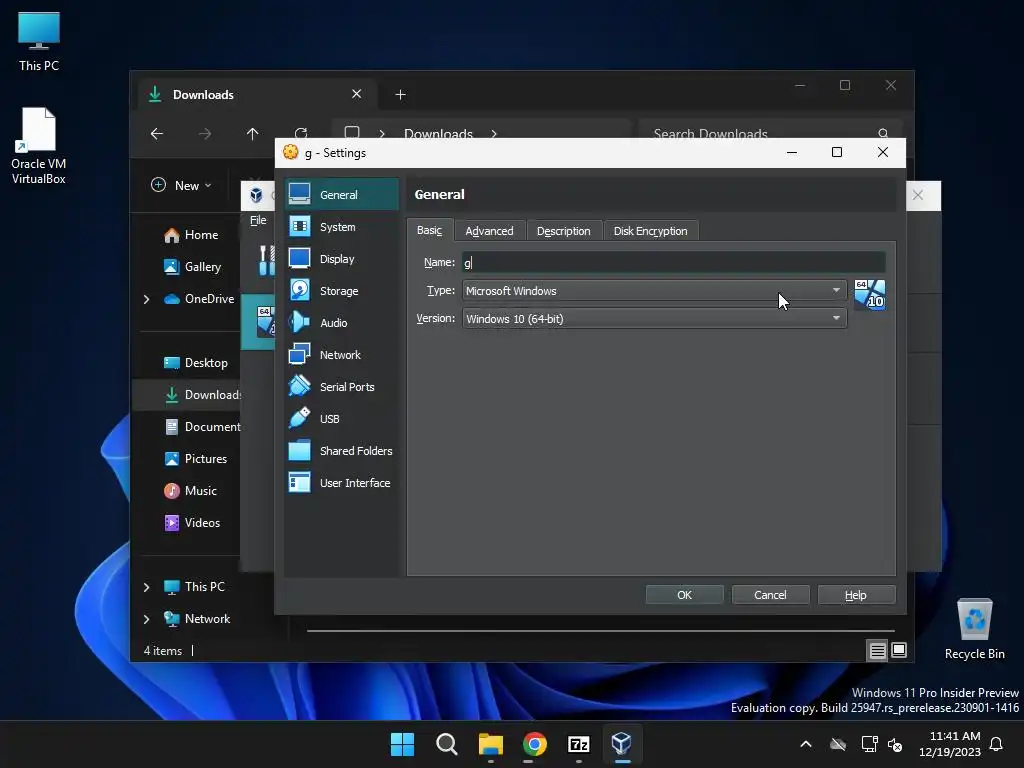This screenshot has height=768, width=1024.
Task: Open the Windows Start menu
Action: coord(402,744)
